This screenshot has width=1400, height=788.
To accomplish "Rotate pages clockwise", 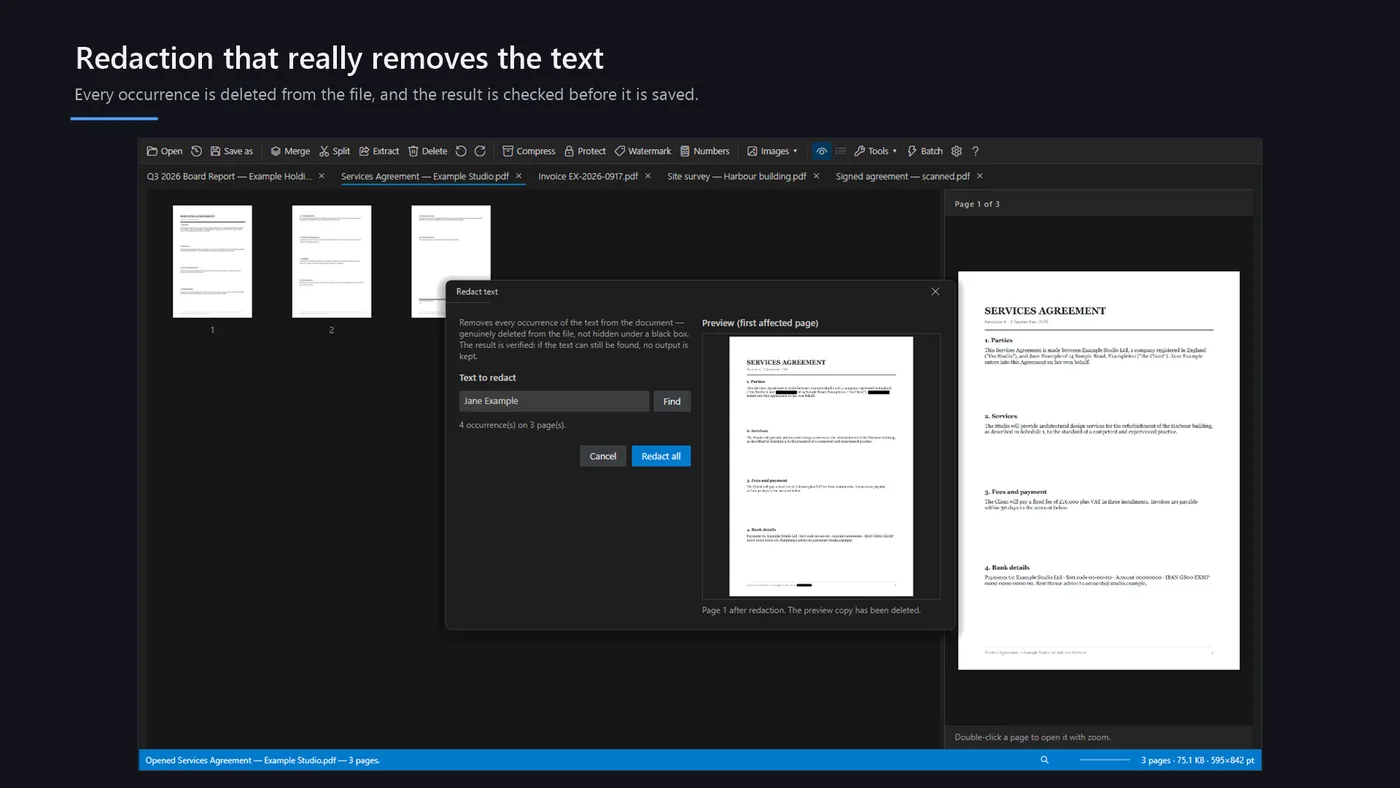I will [x=480, y=151].
